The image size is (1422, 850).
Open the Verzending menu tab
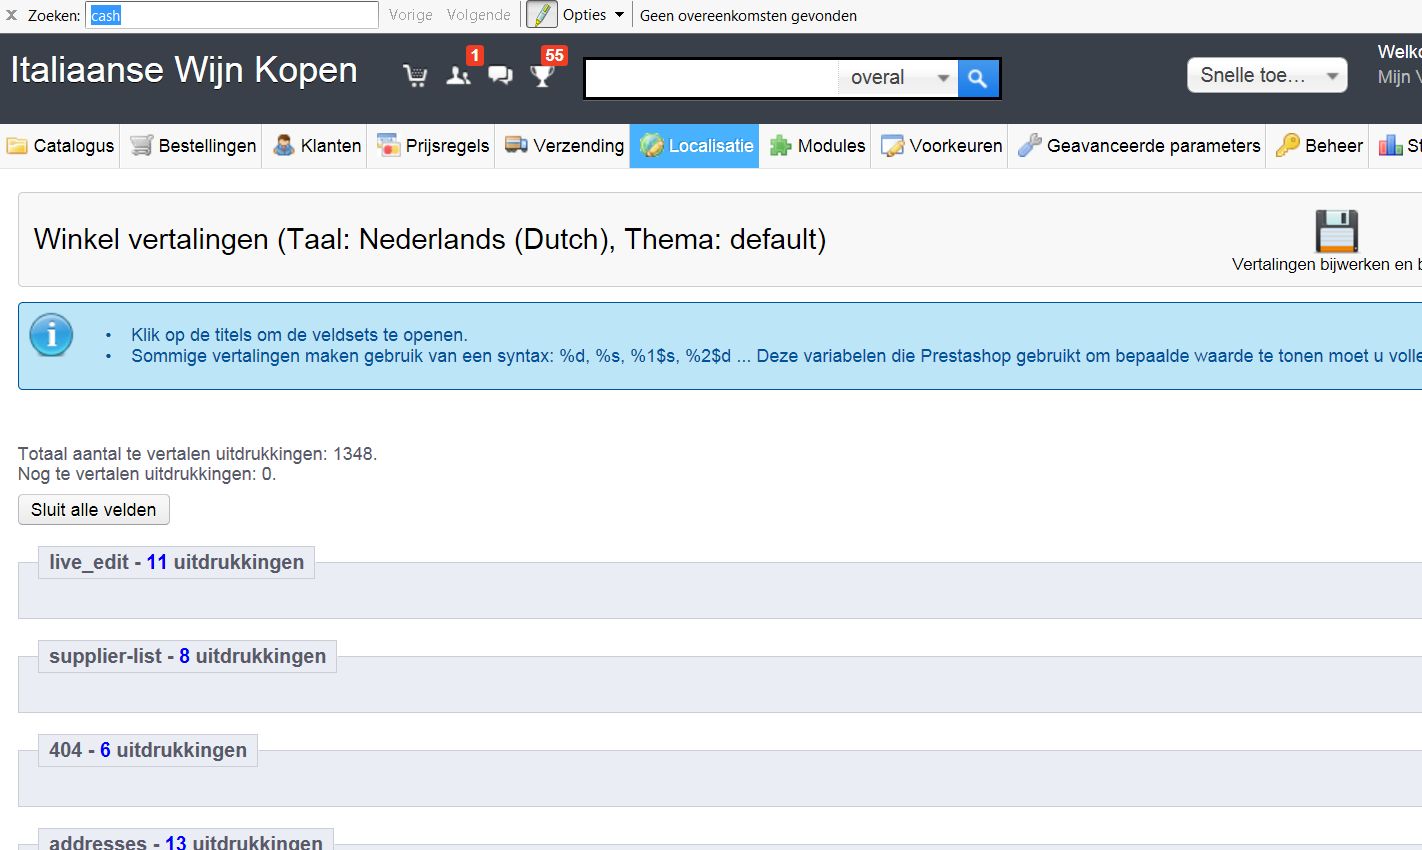[564, 146]
